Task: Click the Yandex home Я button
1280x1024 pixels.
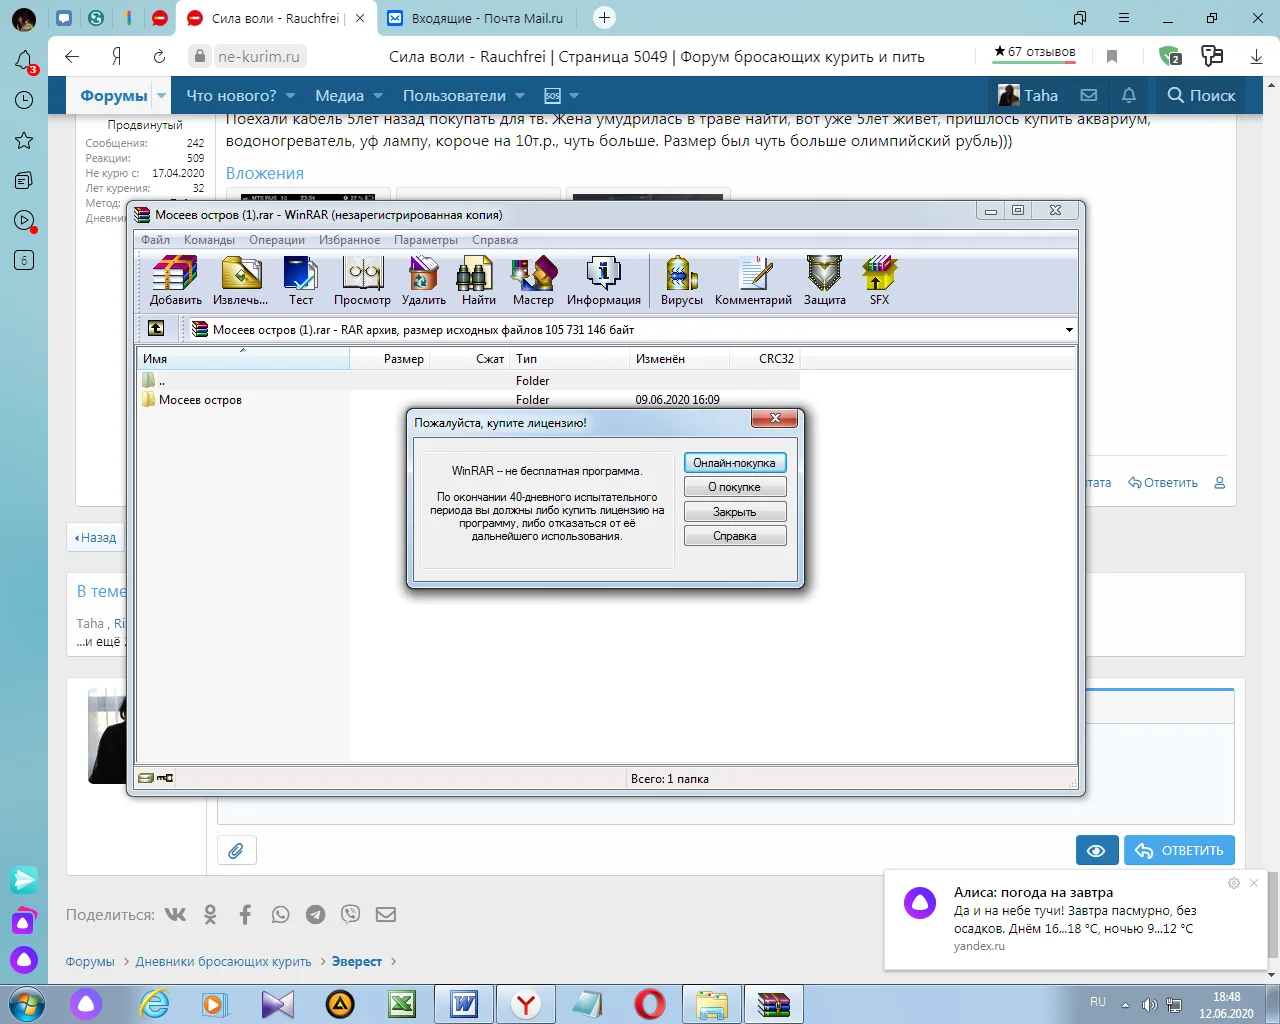Action: tap(117, 57)
